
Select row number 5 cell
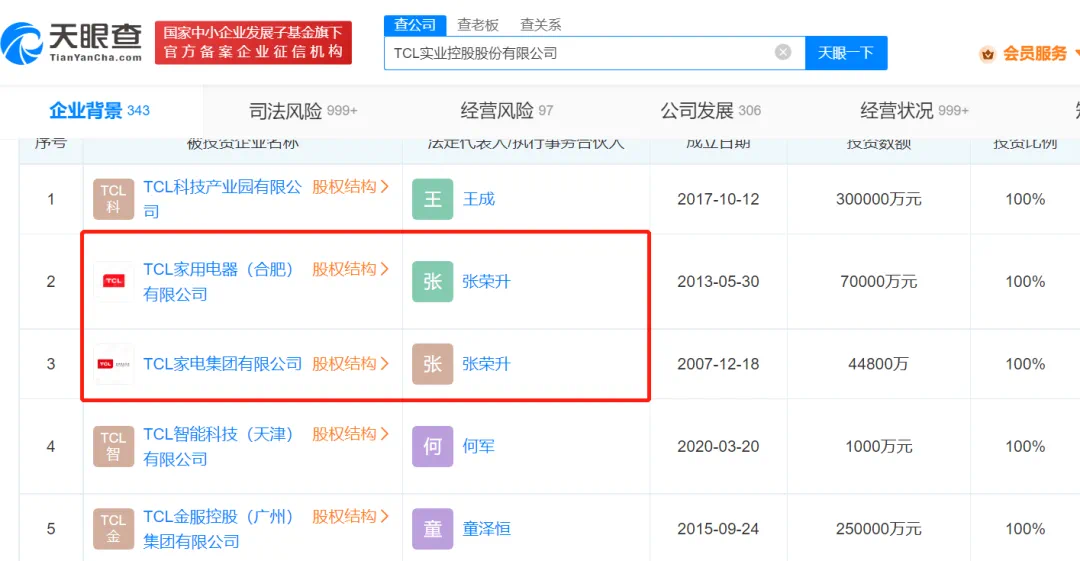(x=51, y=529)
